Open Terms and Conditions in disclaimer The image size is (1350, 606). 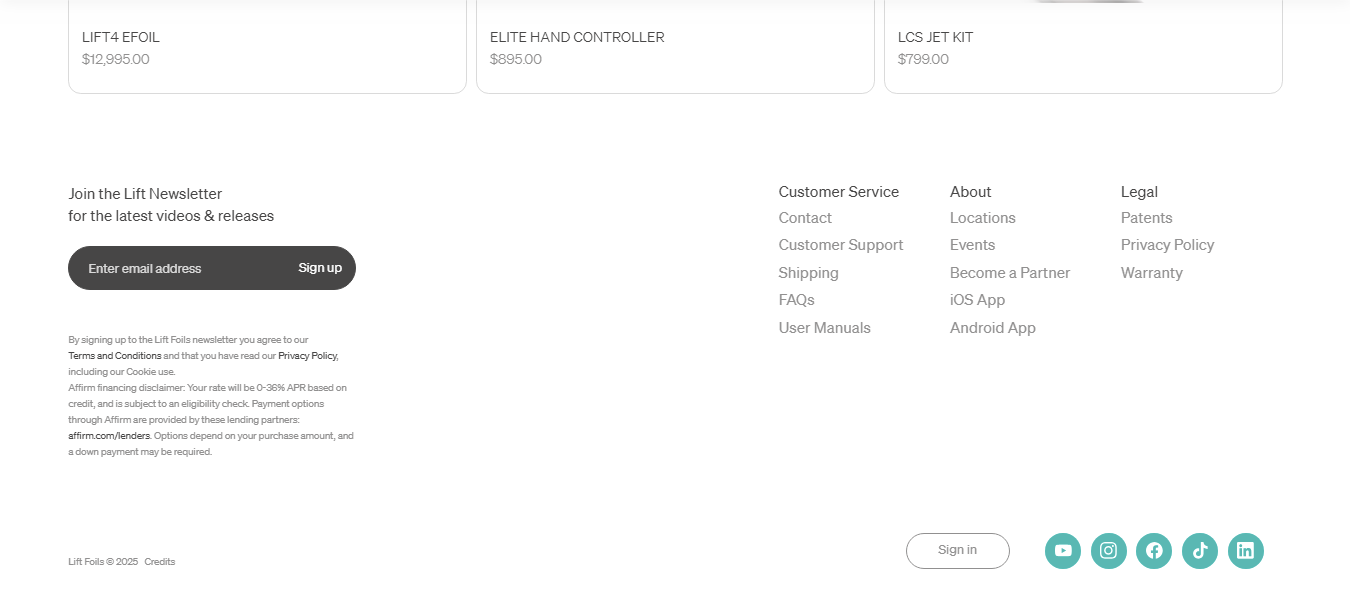(115, 356)
